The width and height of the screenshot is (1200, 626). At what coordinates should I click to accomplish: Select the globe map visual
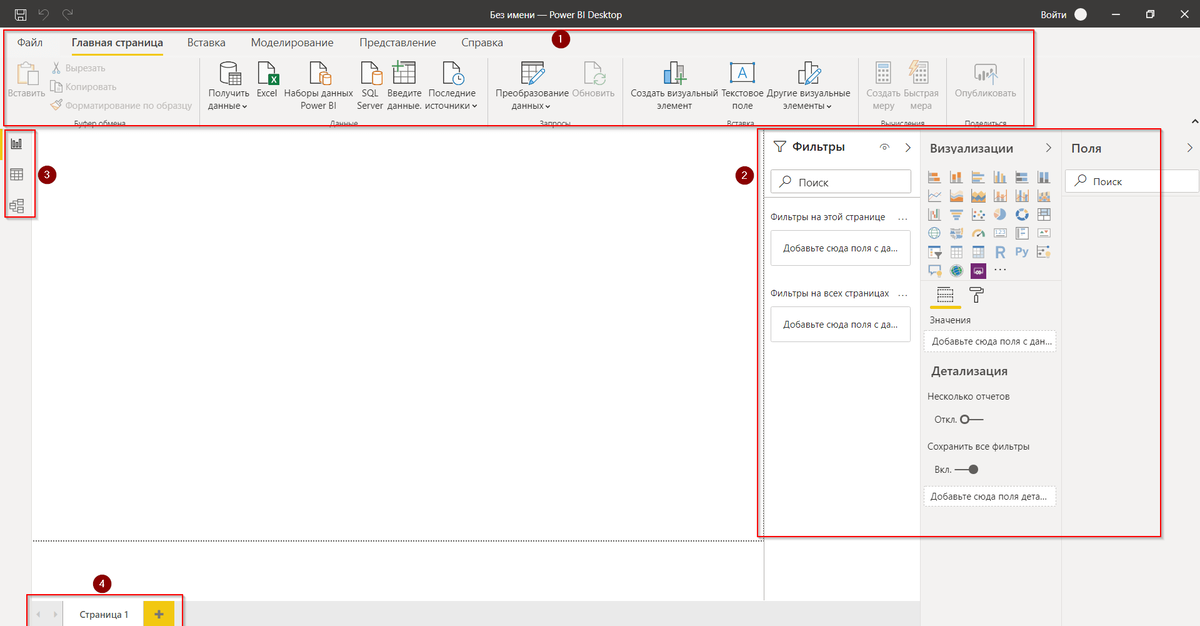pos(934,233)
